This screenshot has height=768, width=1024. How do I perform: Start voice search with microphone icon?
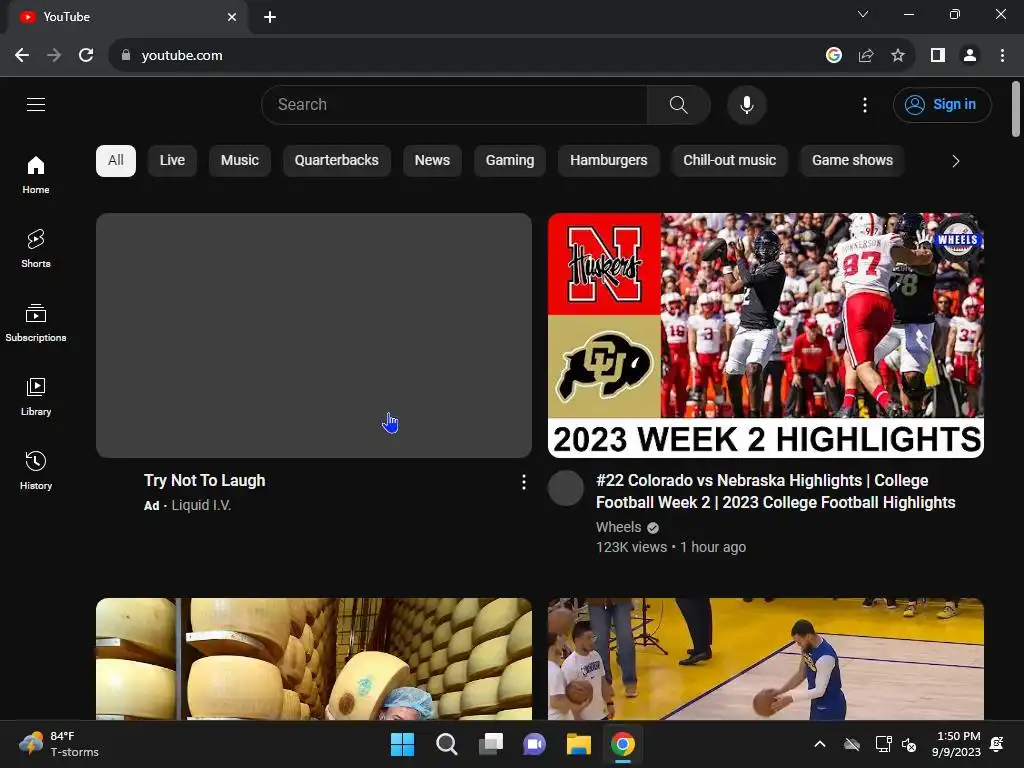(746, 104)
